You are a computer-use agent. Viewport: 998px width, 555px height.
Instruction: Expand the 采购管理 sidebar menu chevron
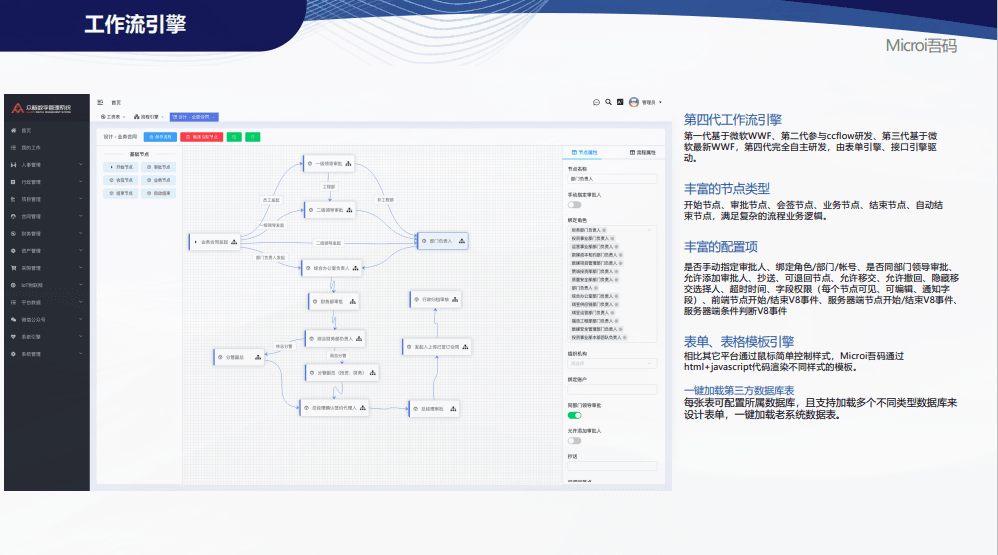(81, 268)
